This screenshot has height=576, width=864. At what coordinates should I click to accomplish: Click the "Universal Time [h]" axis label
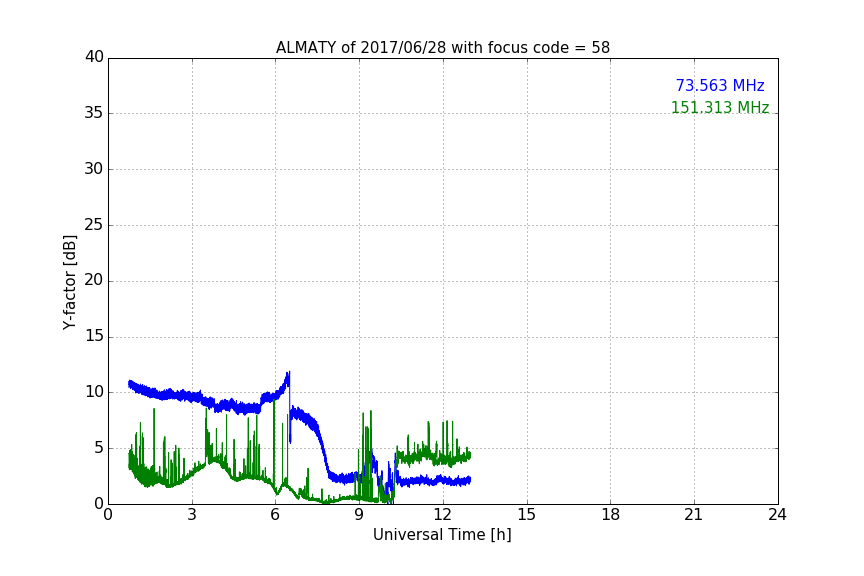click(x=442, y=535)
